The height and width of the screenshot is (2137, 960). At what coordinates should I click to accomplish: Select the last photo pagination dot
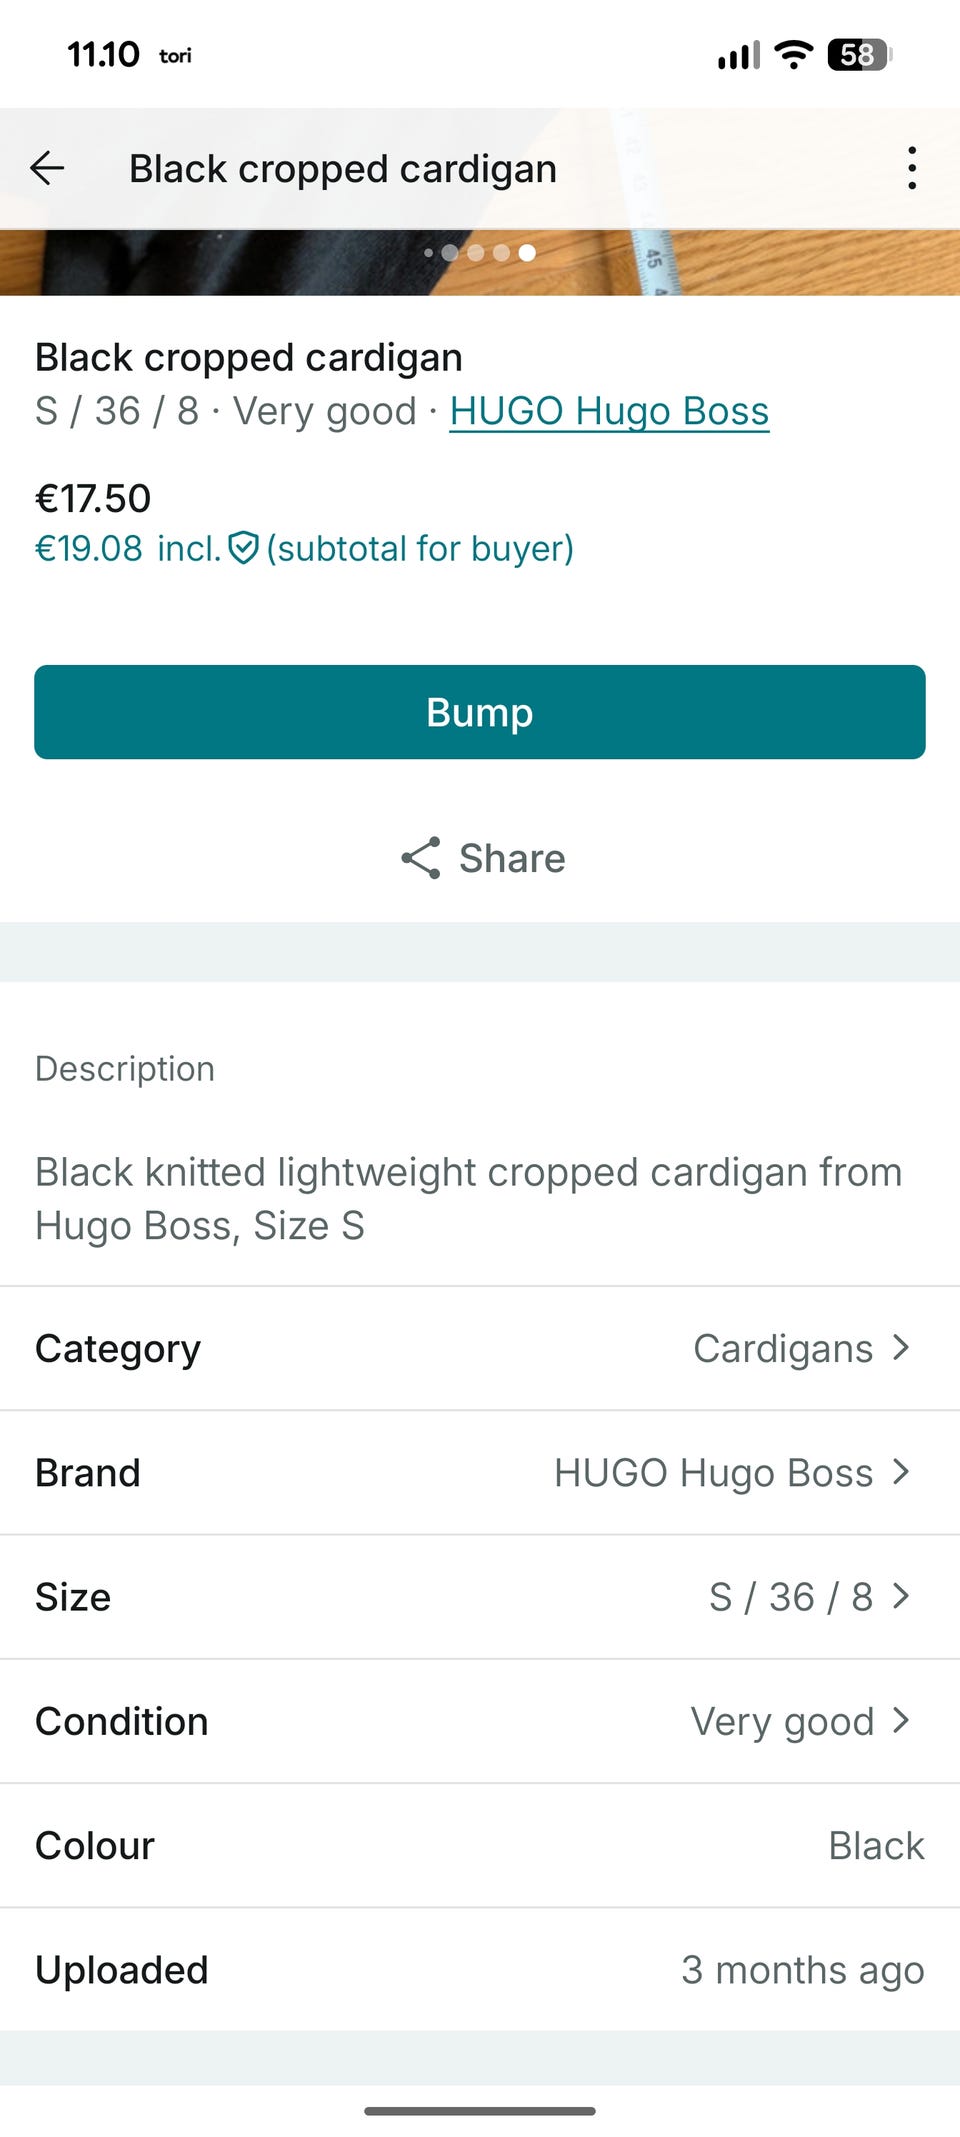click(x=527, y=253)
